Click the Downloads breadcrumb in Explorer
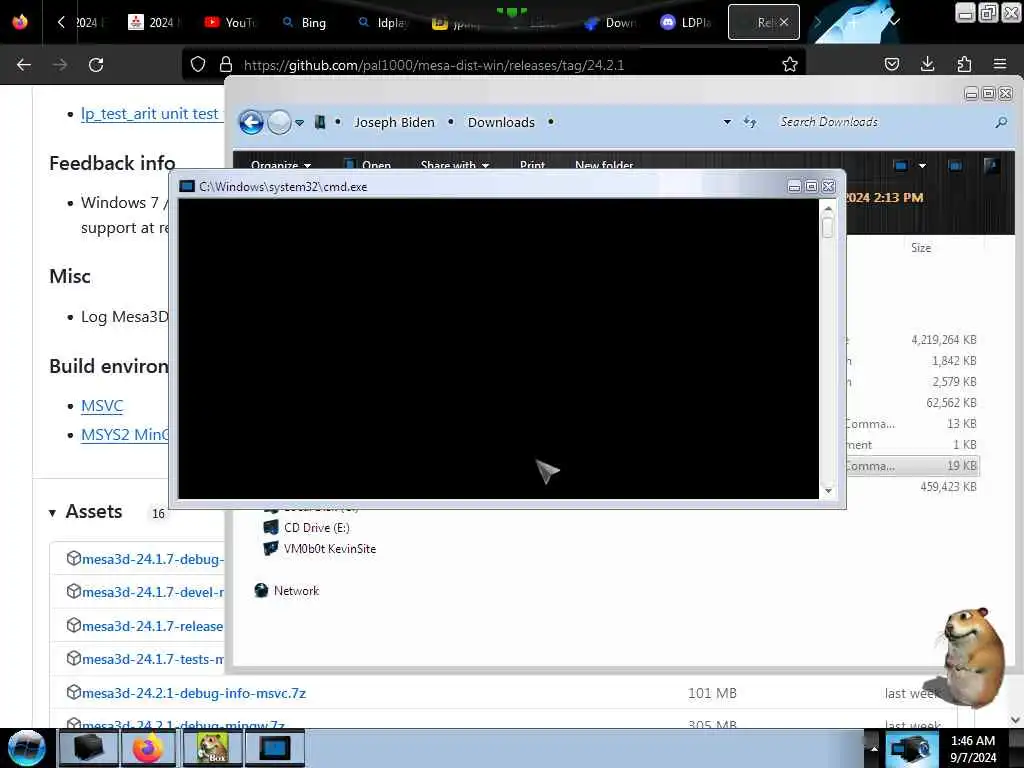The height and width of the screenshot is (768, 1024). click(x=501, y=122)
